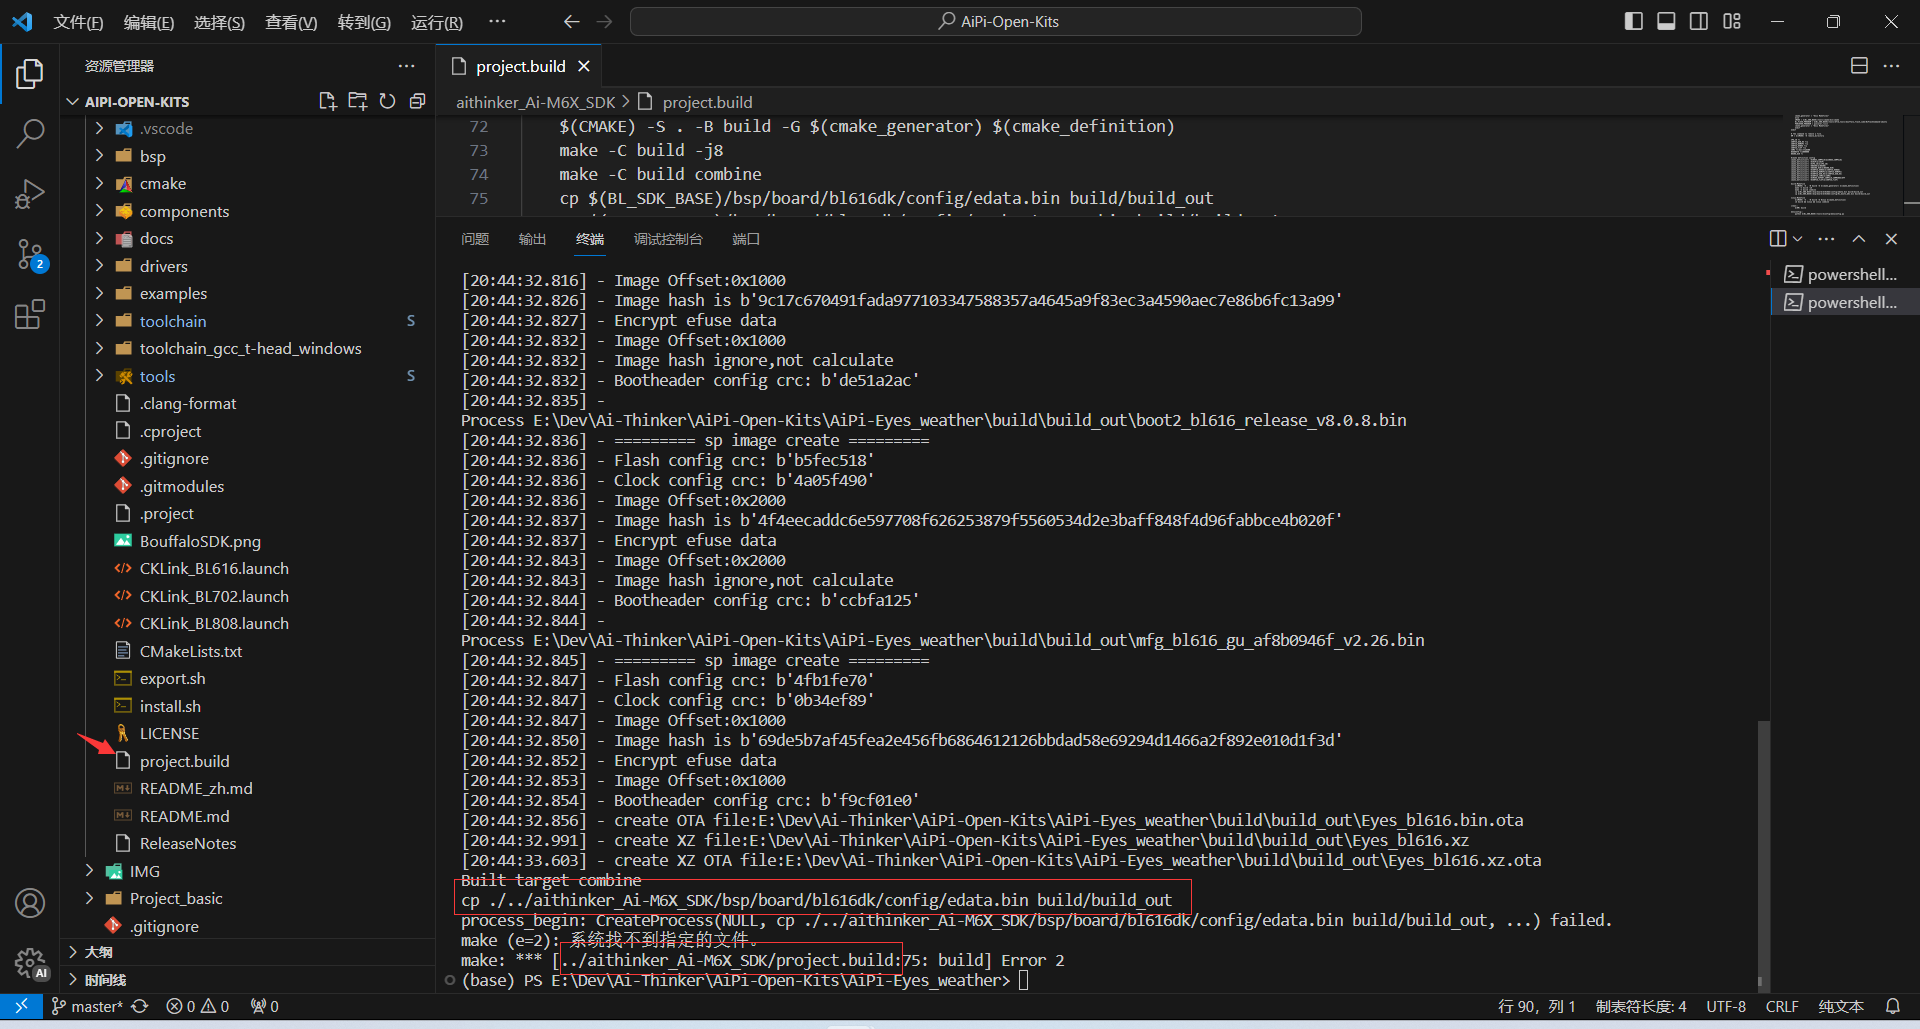
Task: Toggle bottom panel visibility
Action: (x=1666, y=21)
